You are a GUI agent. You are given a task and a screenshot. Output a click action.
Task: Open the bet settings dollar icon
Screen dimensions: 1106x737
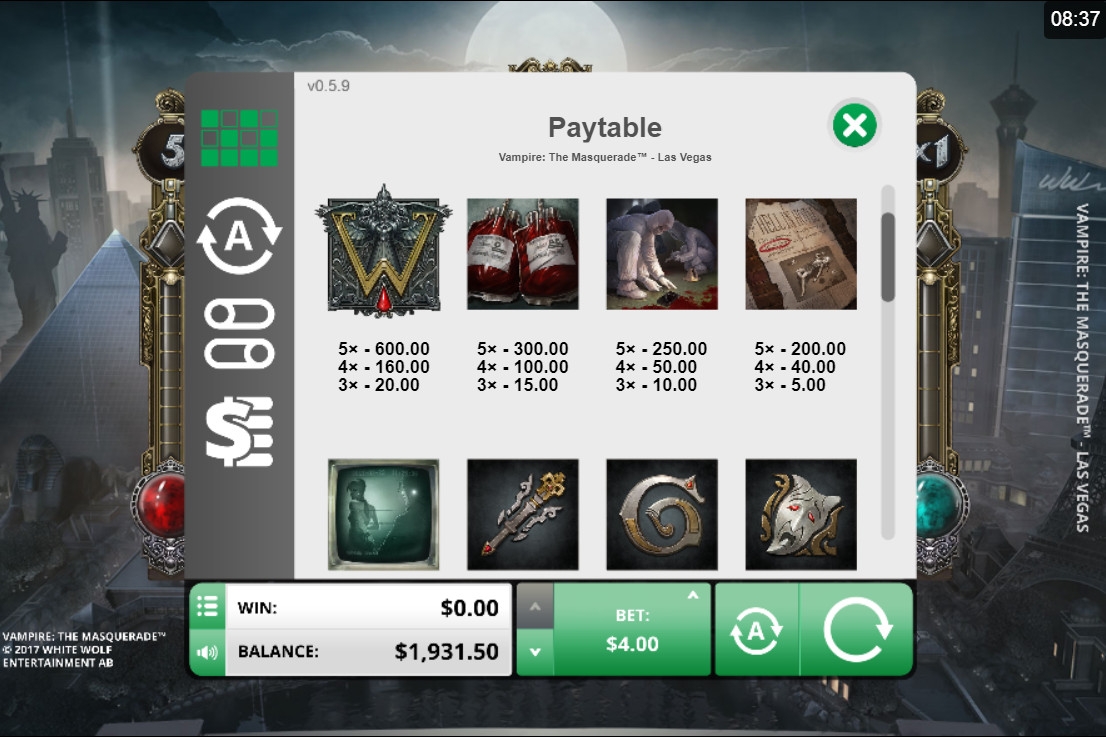[239, 432]
